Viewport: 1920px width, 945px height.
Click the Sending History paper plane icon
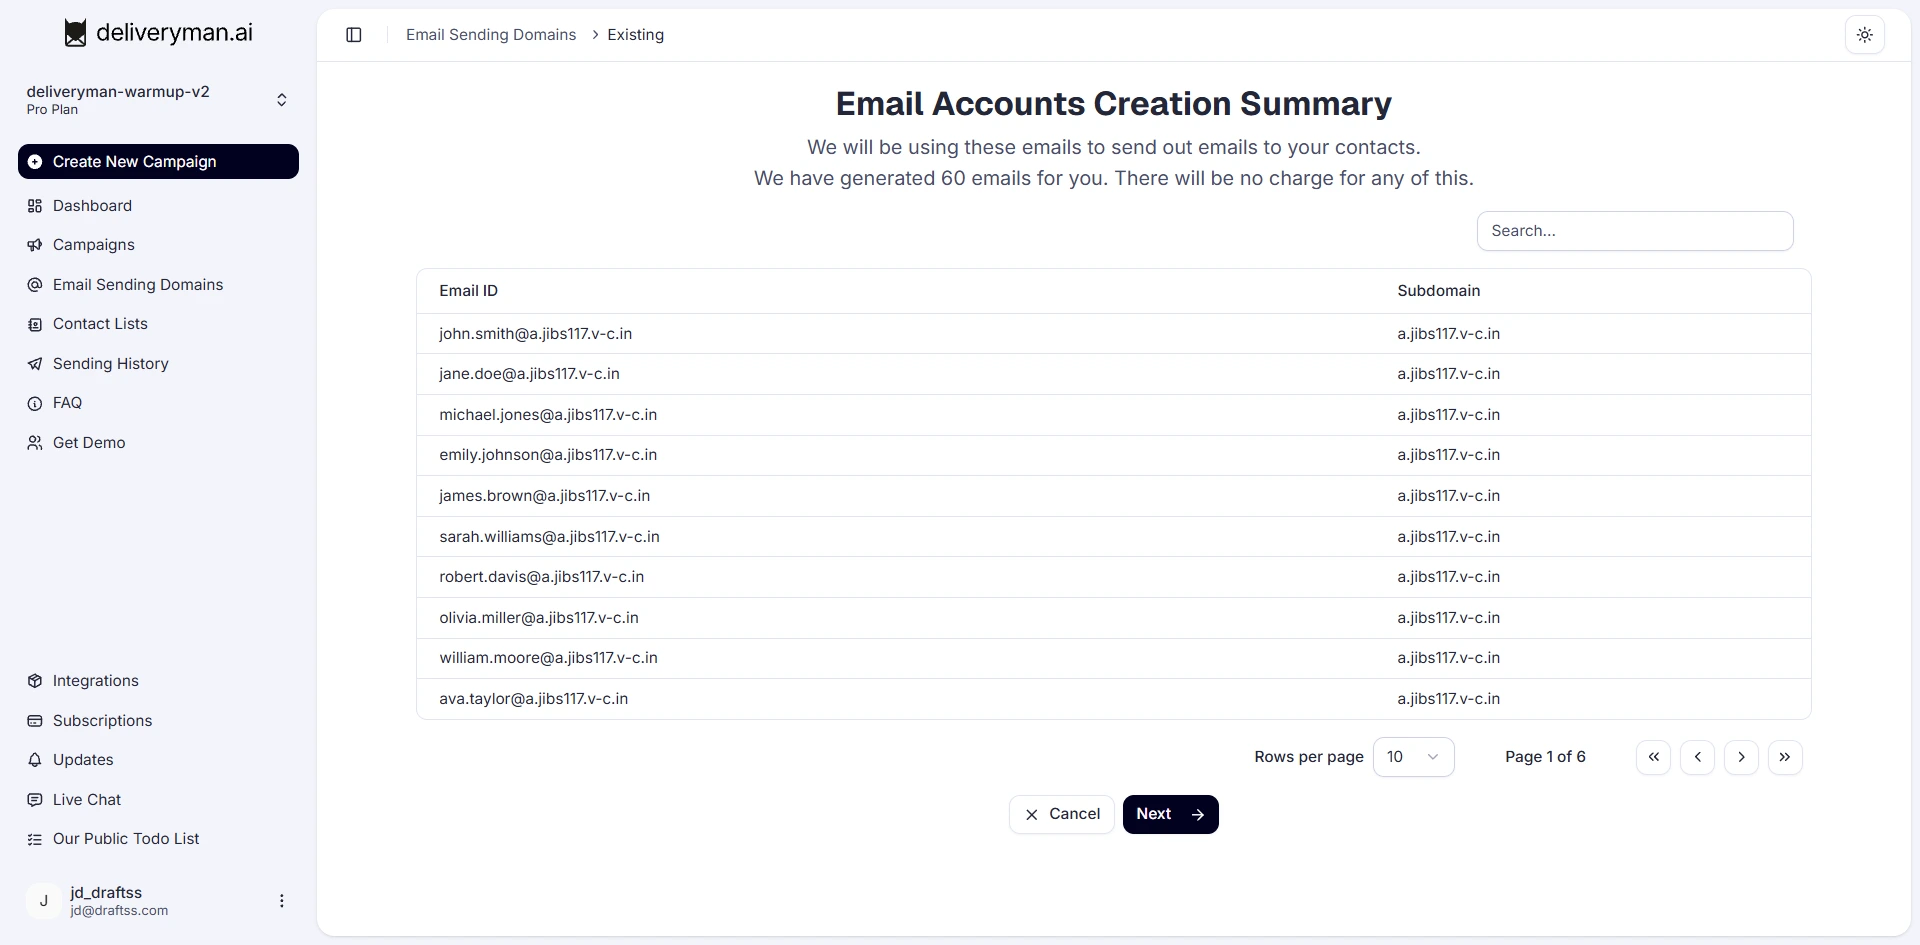(35, 364)
